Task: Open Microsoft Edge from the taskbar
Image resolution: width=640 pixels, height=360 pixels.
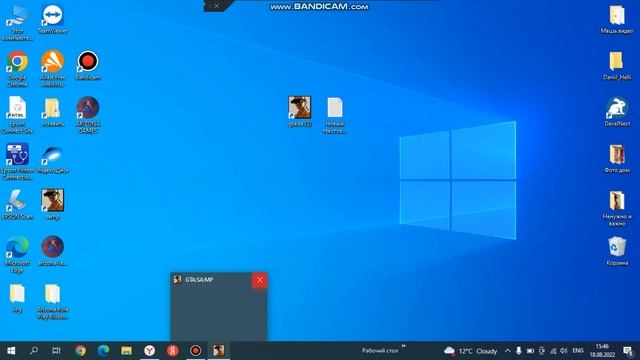Action: (103, 351)
